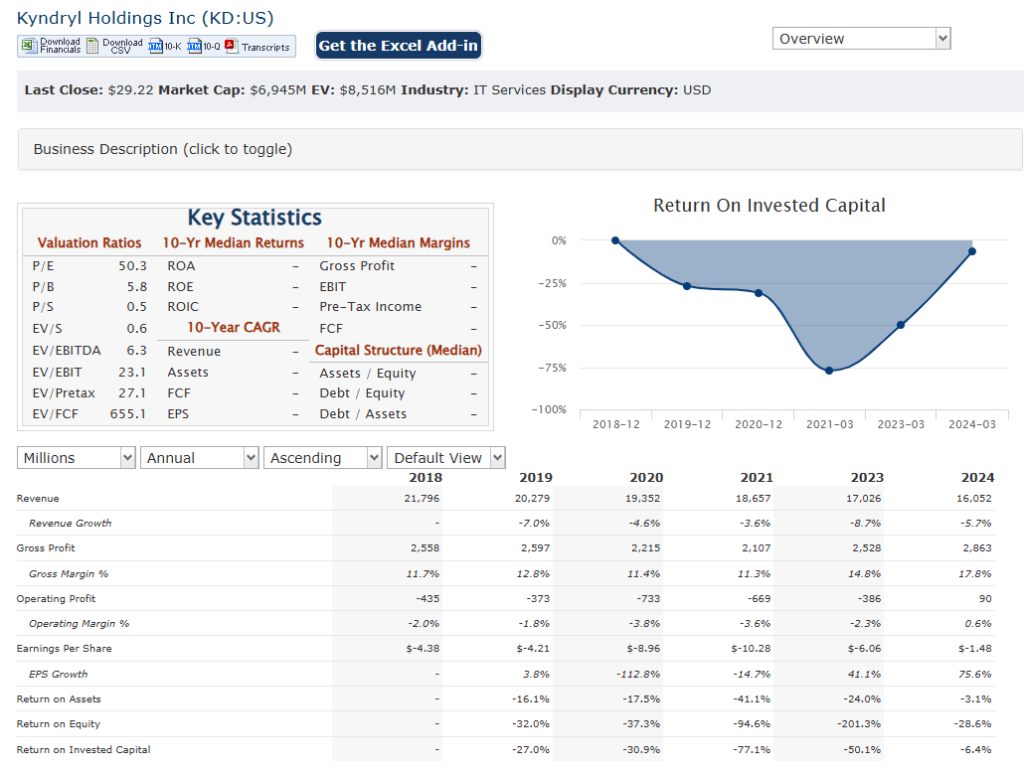
Task: Click the Valuation Ratios heading
Action: [89, 243]
